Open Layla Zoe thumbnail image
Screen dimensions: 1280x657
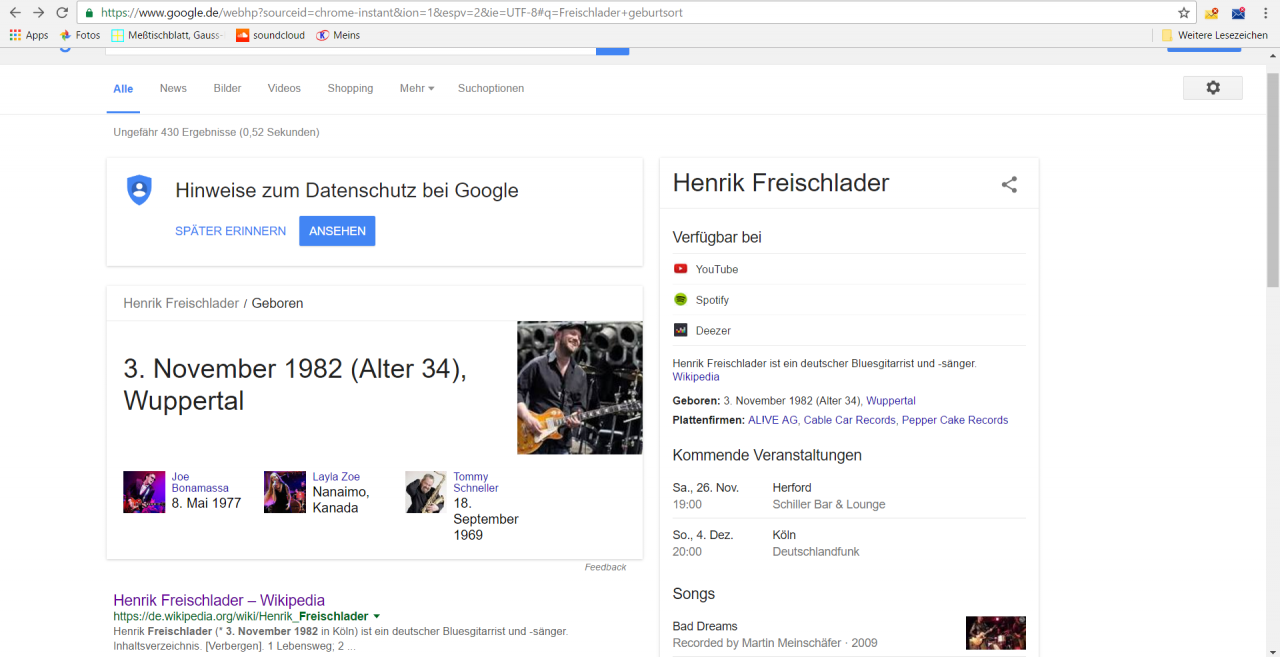coord(285,492)
